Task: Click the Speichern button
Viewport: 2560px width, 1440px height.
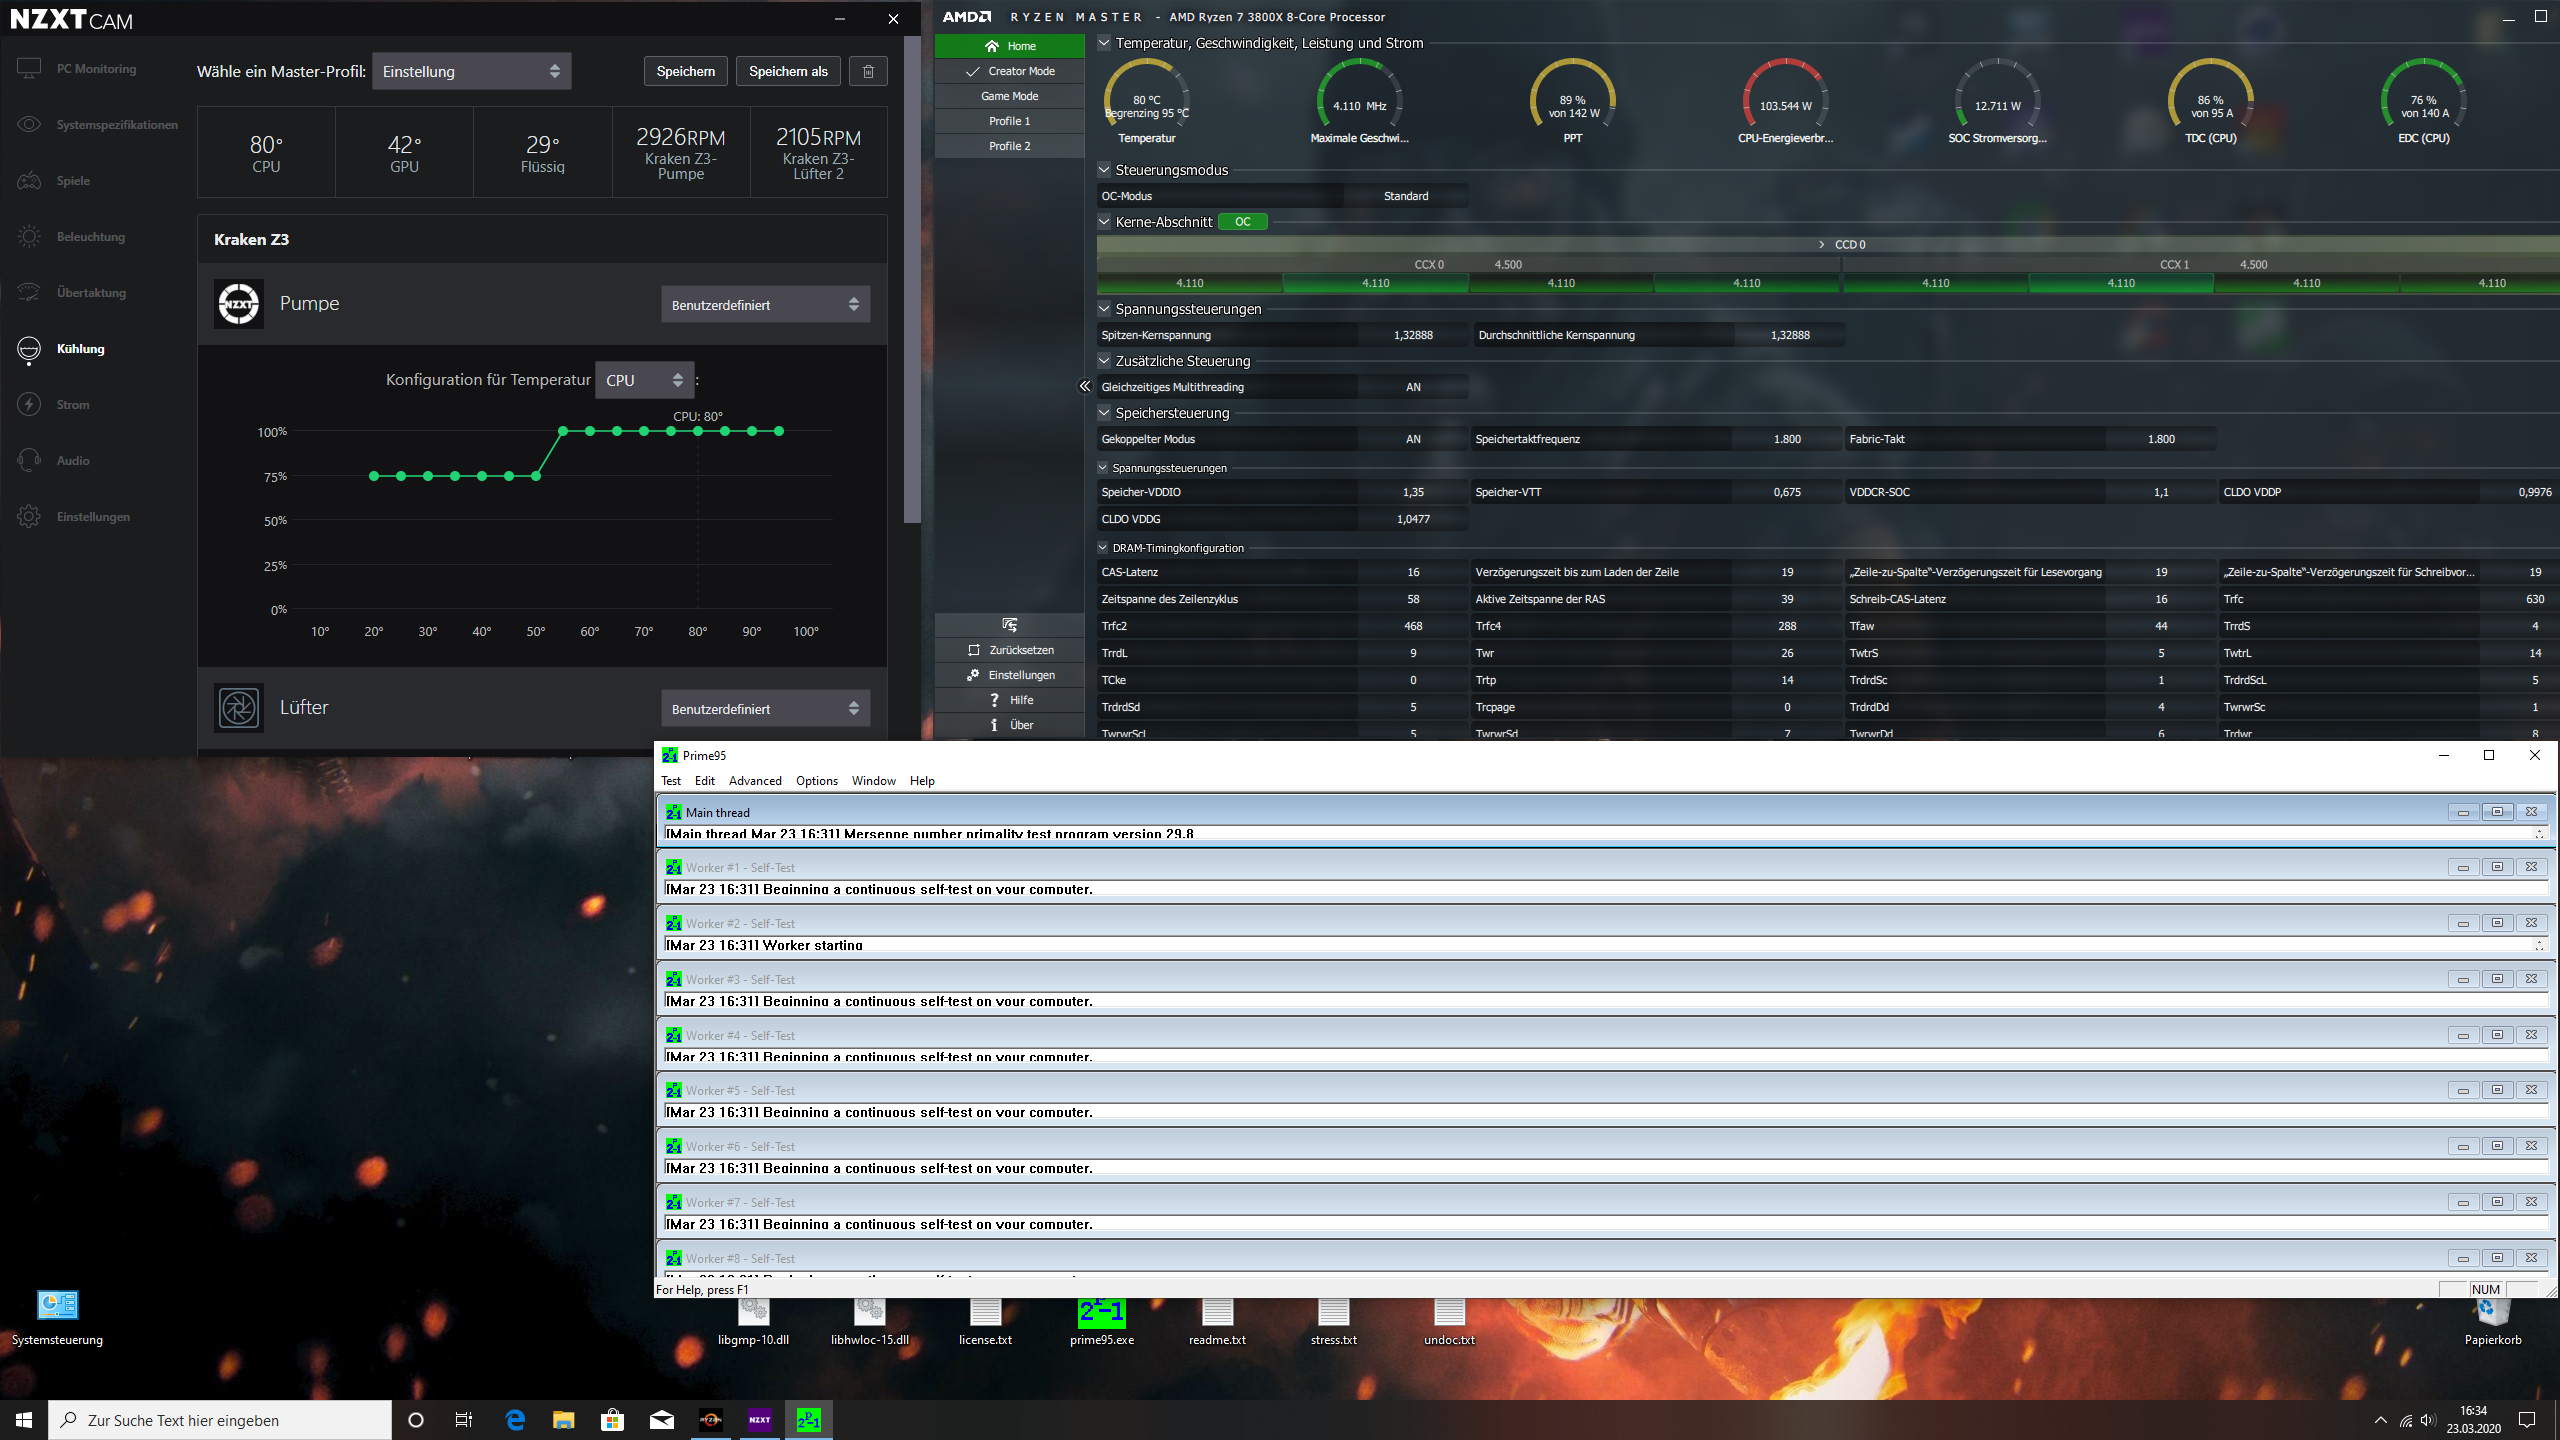Action: (685, 71)
